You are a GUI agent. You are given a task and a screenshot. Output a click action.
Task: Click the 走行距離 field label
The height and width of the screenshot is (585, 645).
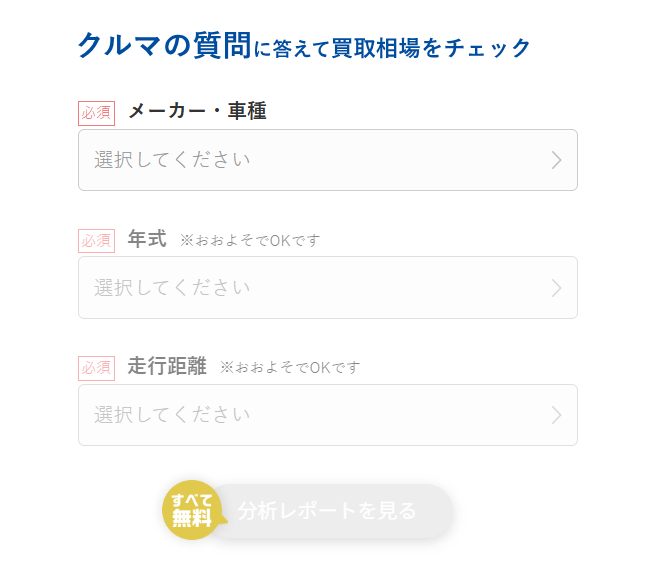point(167,366)
